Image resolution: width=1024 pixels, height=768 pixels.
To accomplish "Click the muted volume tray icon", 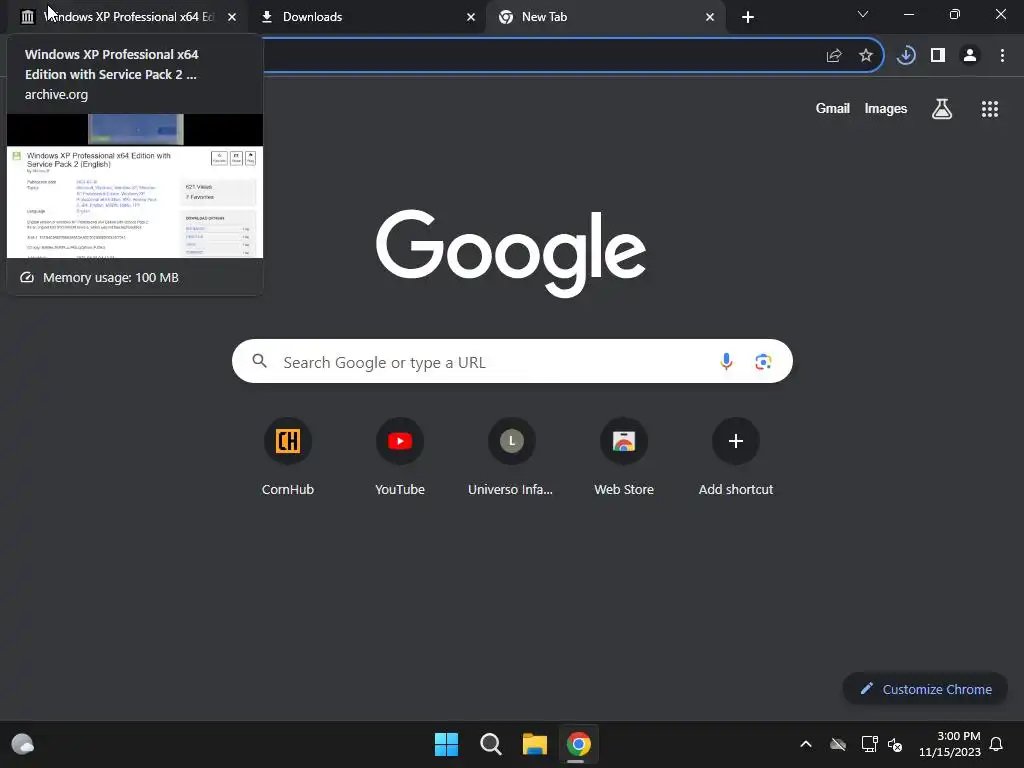I will click(895, 744).
